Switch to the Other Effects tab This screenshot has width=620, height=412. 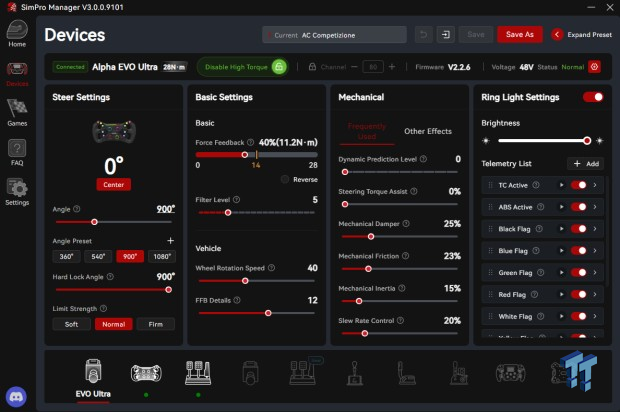428,131
